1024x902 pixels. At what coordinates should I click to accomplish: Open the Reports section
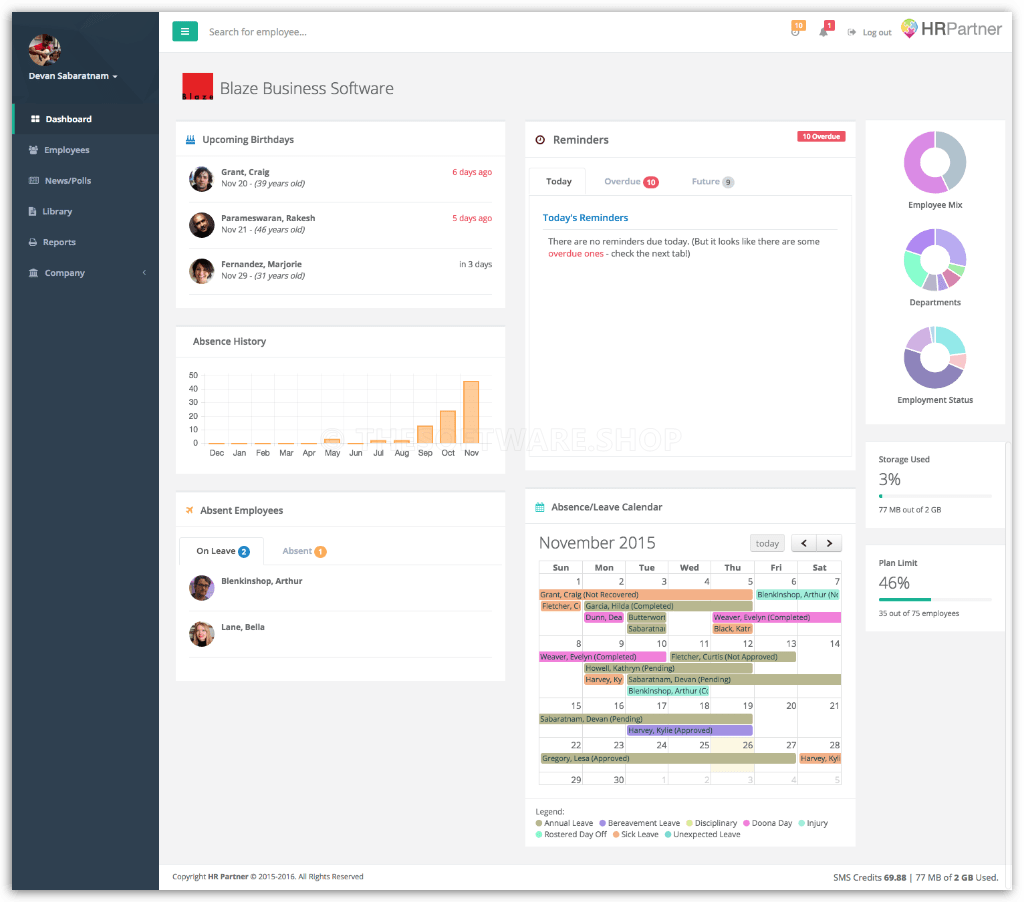tap(60, 241)
